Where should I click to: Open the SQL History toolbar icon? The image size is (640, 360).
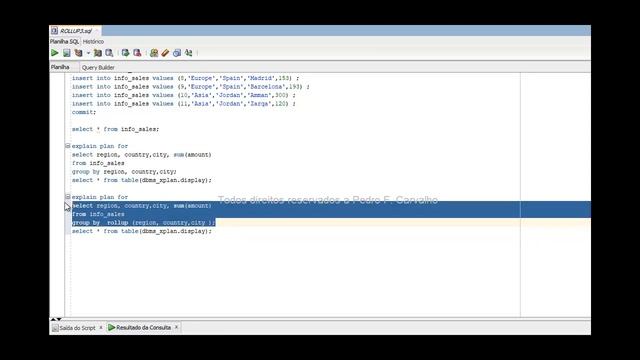(177, 53)
